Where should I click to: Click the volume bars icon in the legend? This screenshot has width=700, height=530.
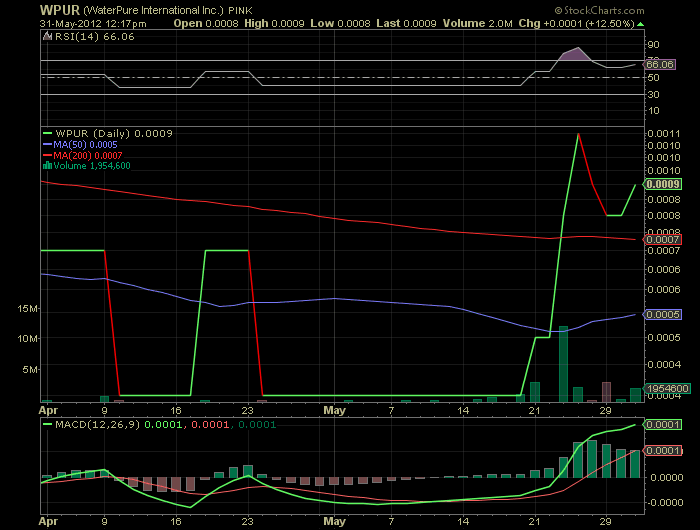(x=47, y=166)
